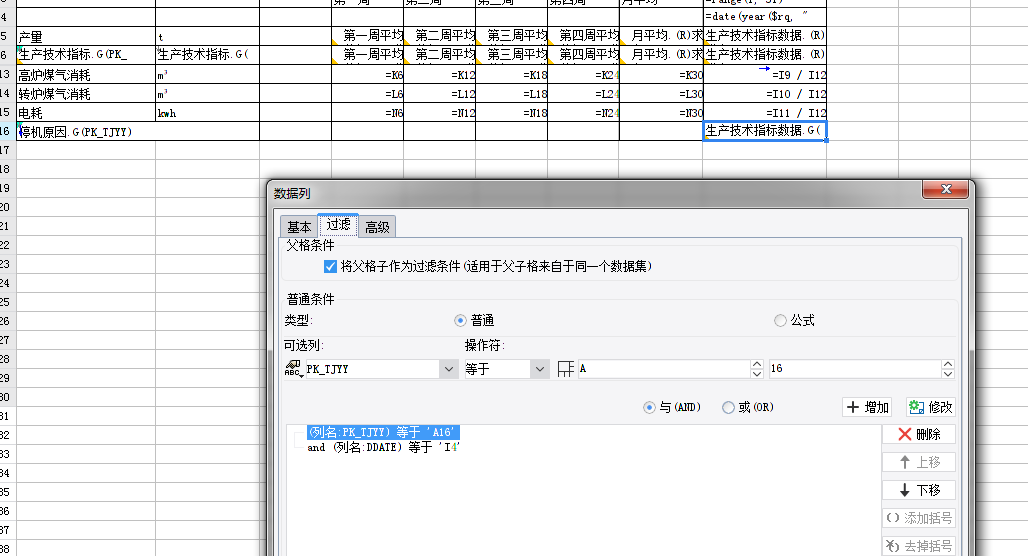Screen dimensions: 1028x556
Task: Increment the row number 16 stepper
Action: click(947, 364)
